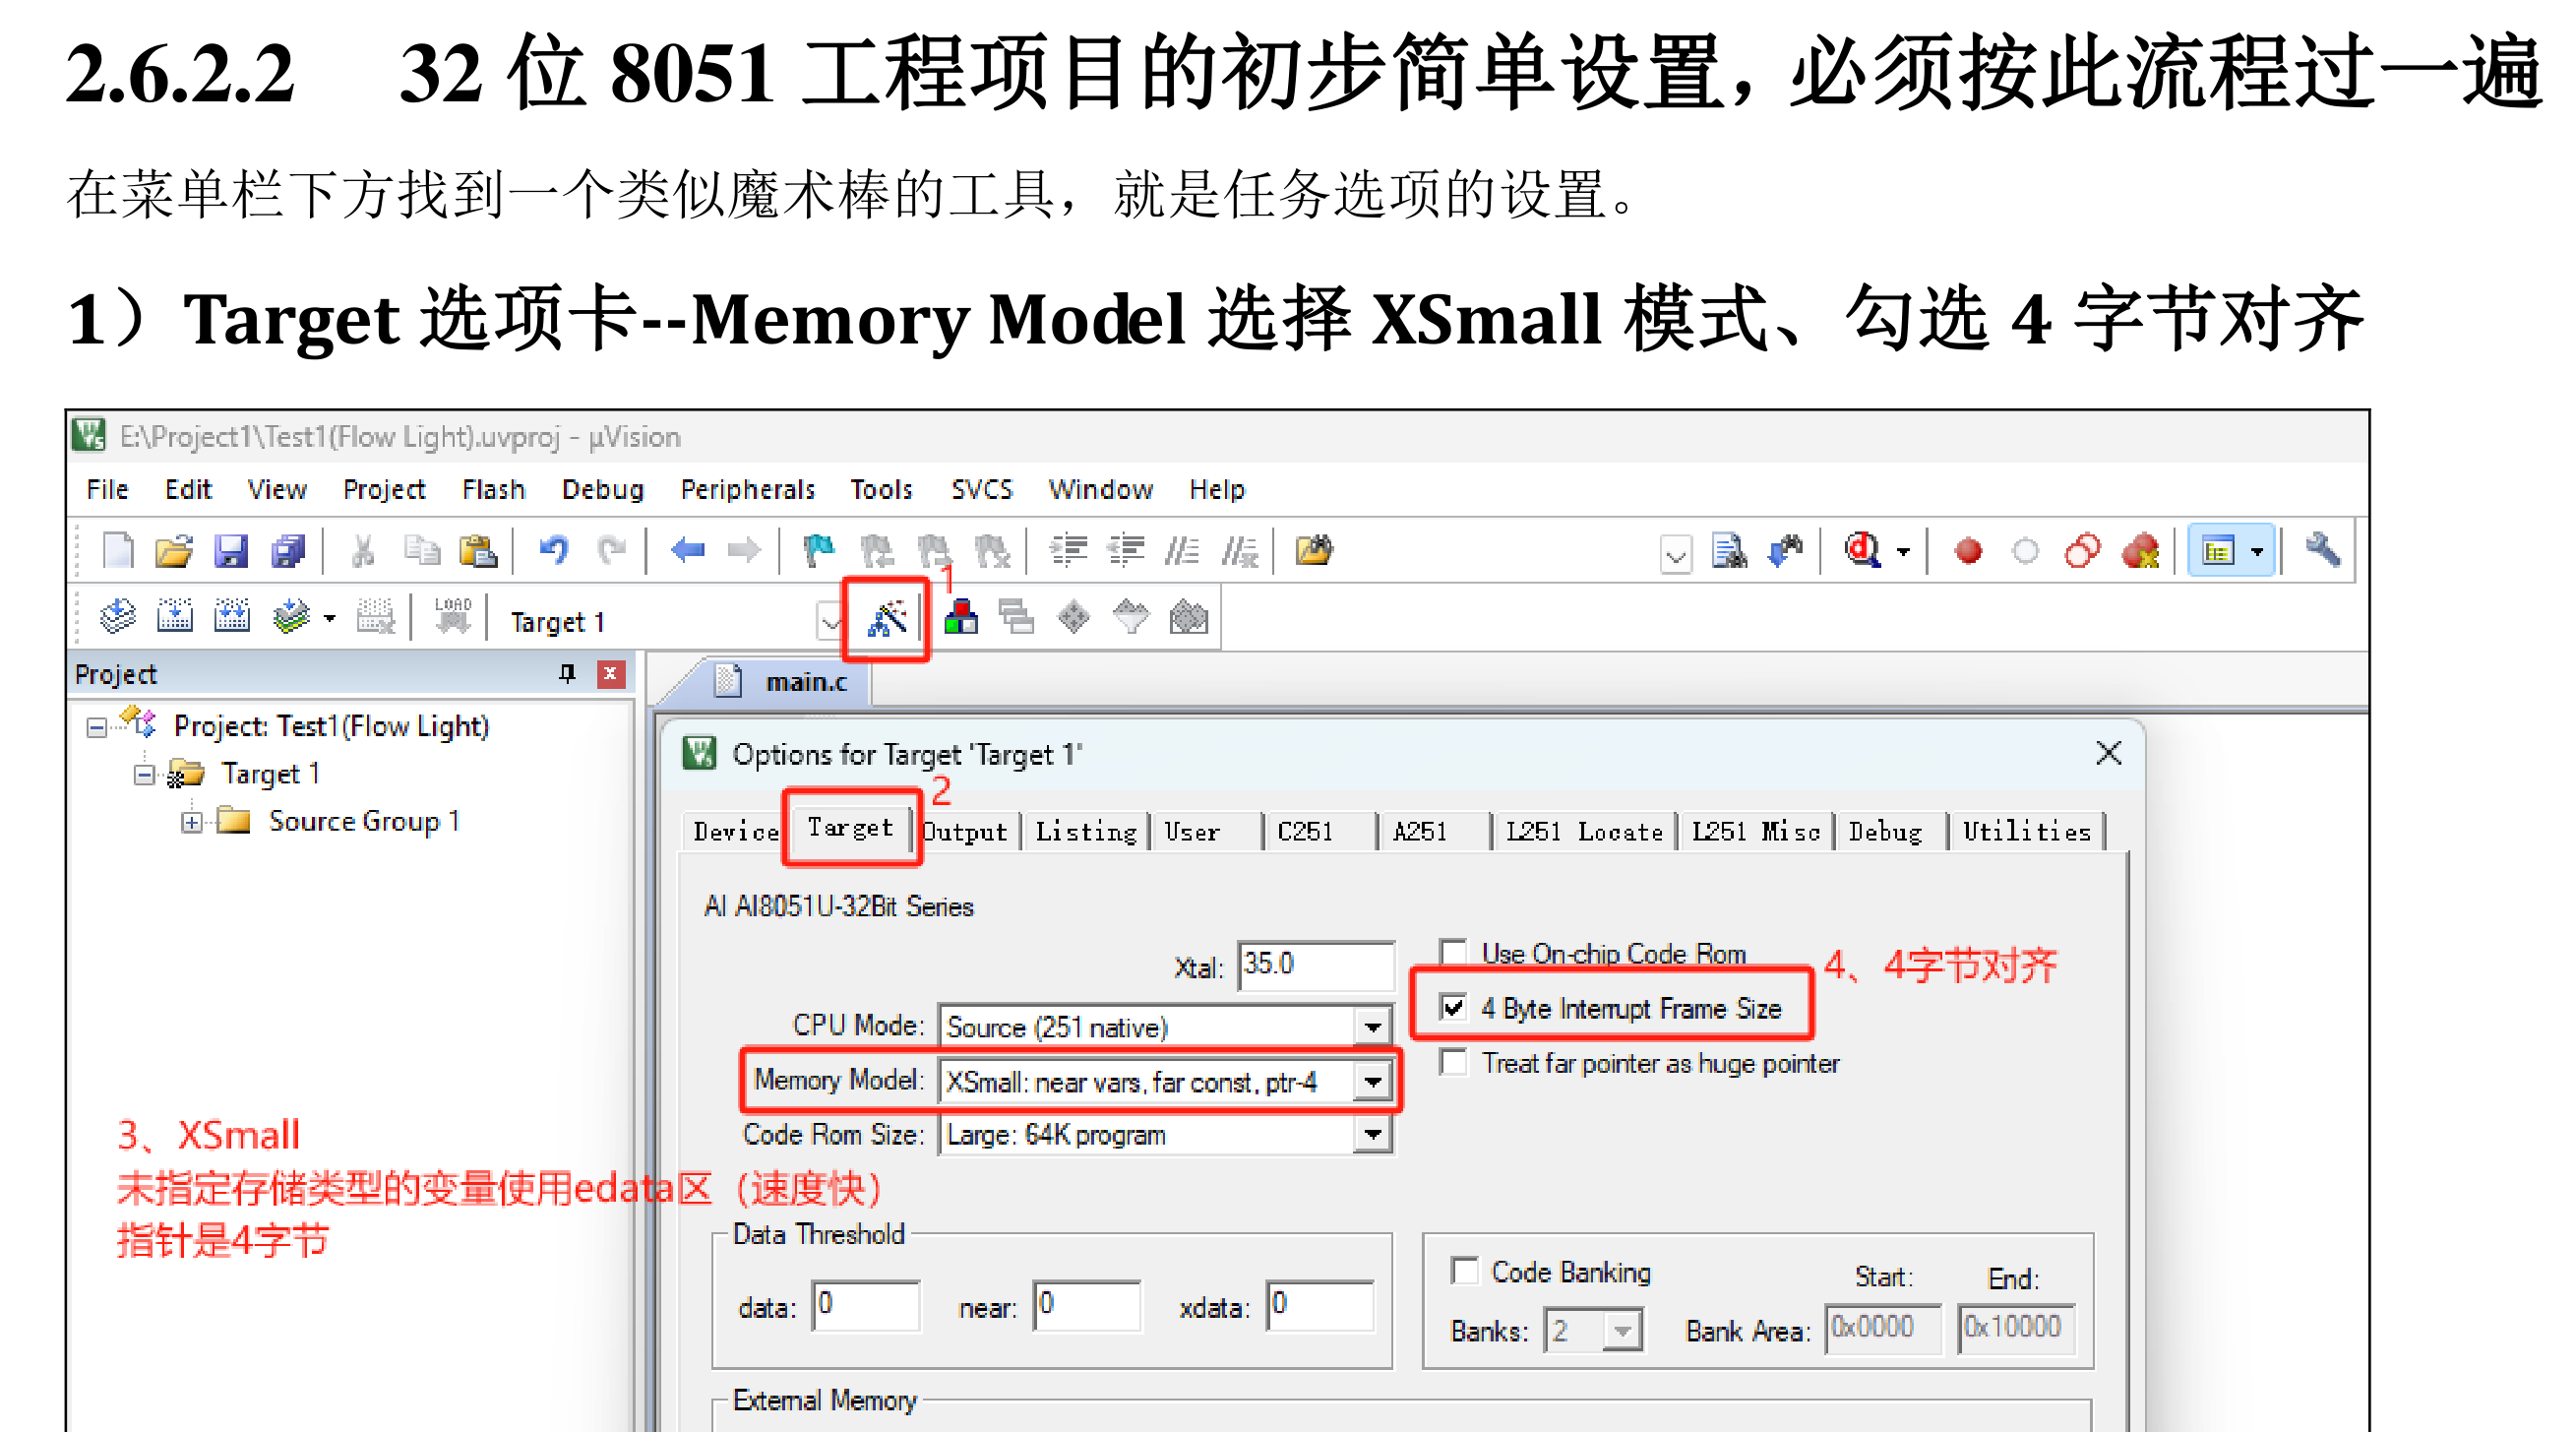Open Configuration with the wrench icon
The image size is (2576, 1432).
pos(2322,550)
